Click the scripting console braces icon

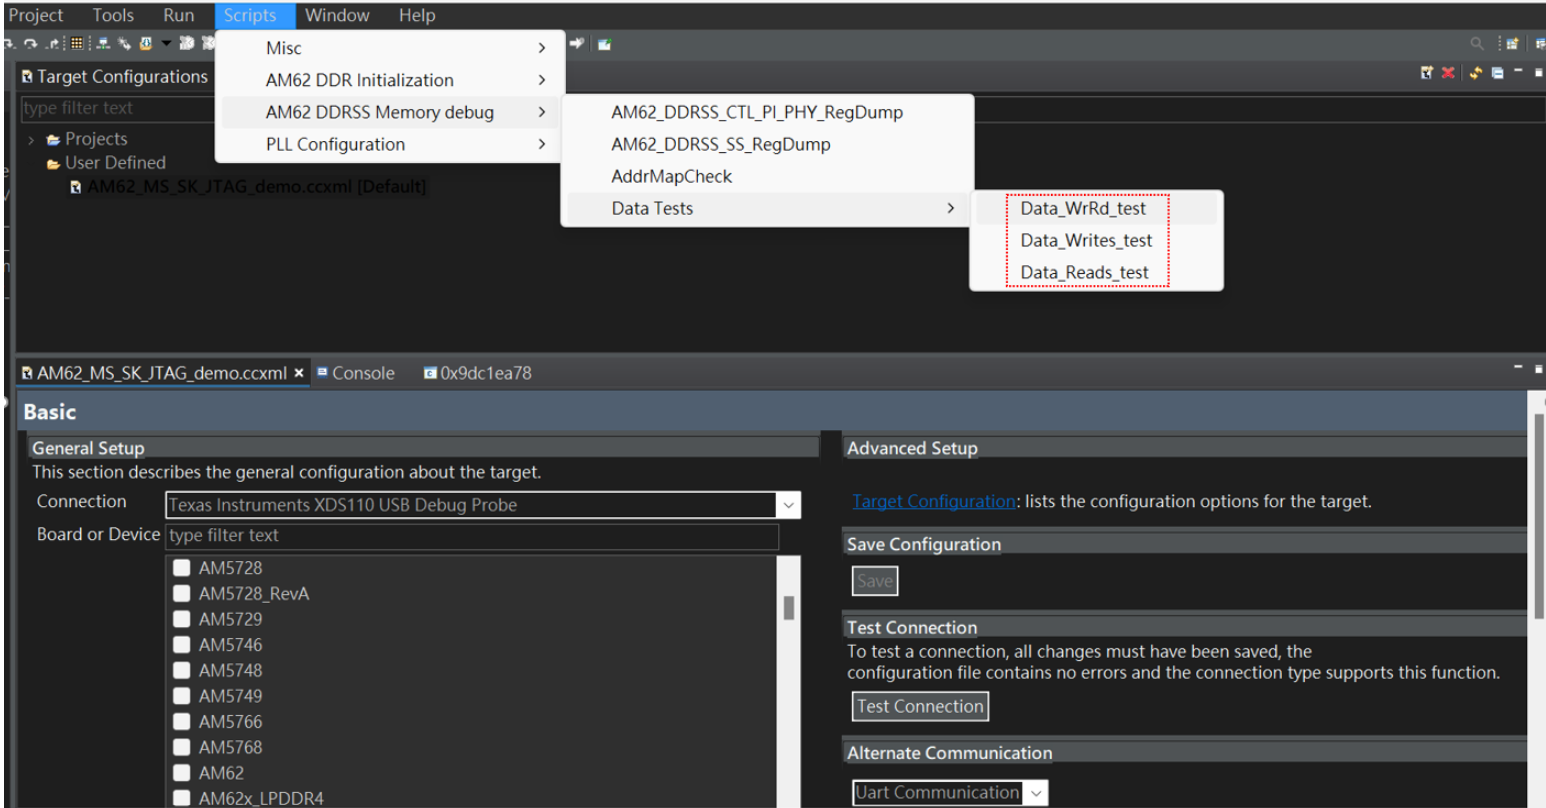tap(146, 44)
